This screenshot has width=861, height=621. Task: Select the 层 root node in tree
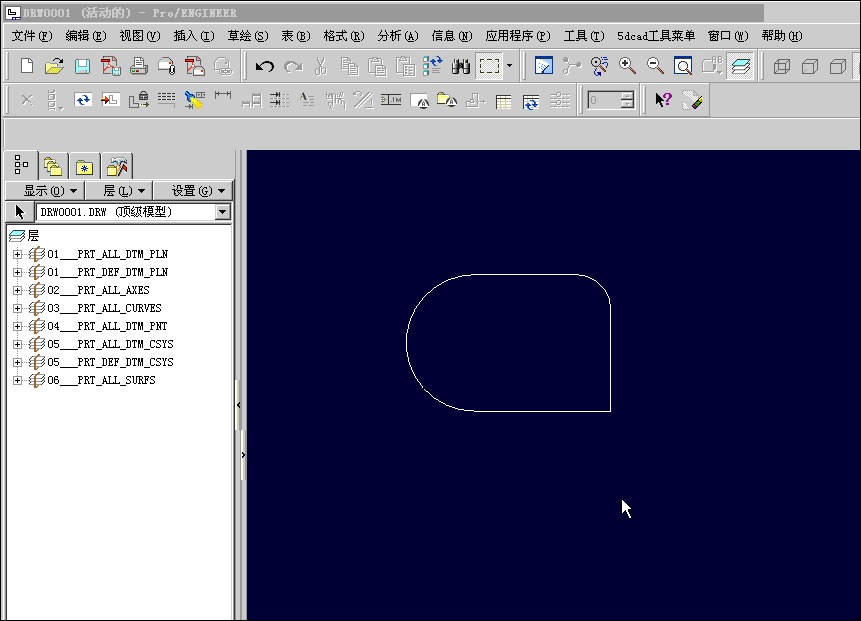[33, 236]
